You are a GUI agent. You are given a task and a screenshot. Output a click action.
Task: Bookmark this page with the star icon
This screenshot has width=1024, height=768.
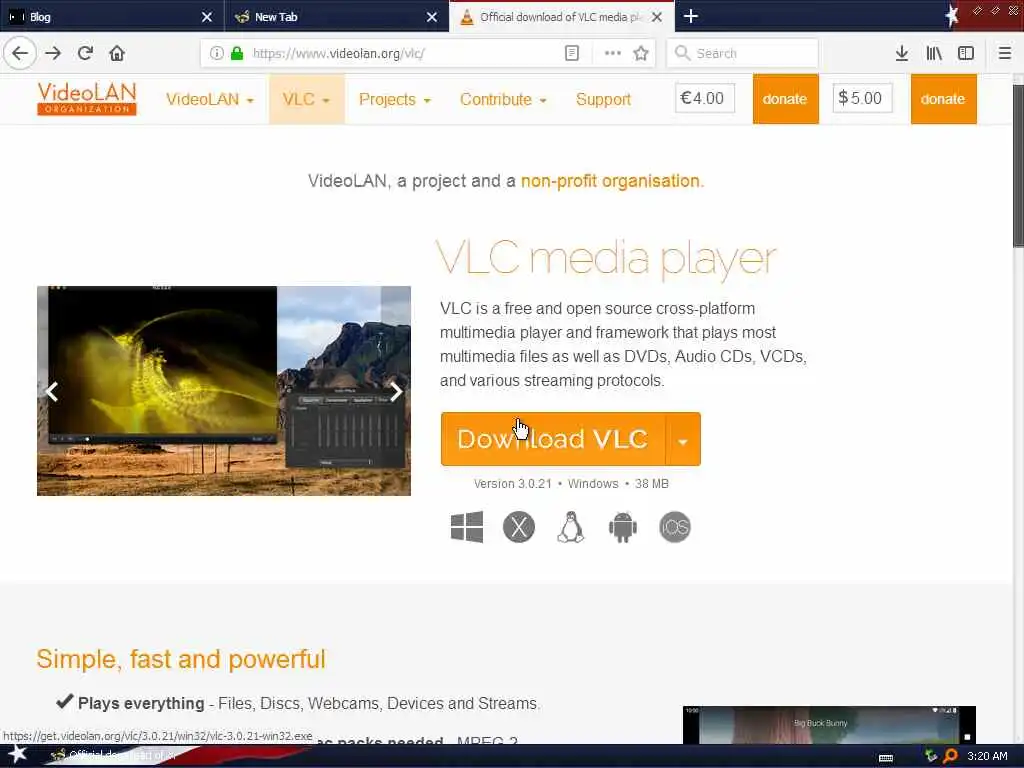coord(641,54)
